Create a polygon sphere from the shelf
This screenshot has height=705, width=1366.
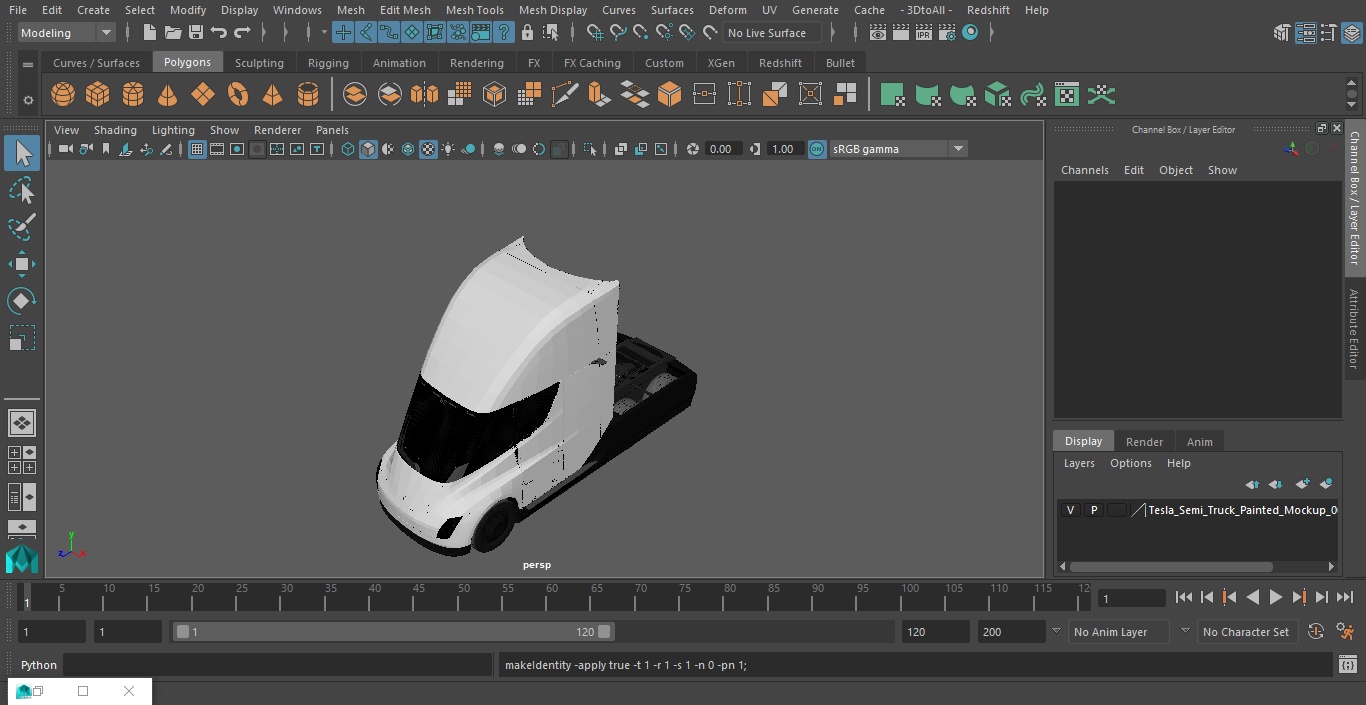(63, 95)
